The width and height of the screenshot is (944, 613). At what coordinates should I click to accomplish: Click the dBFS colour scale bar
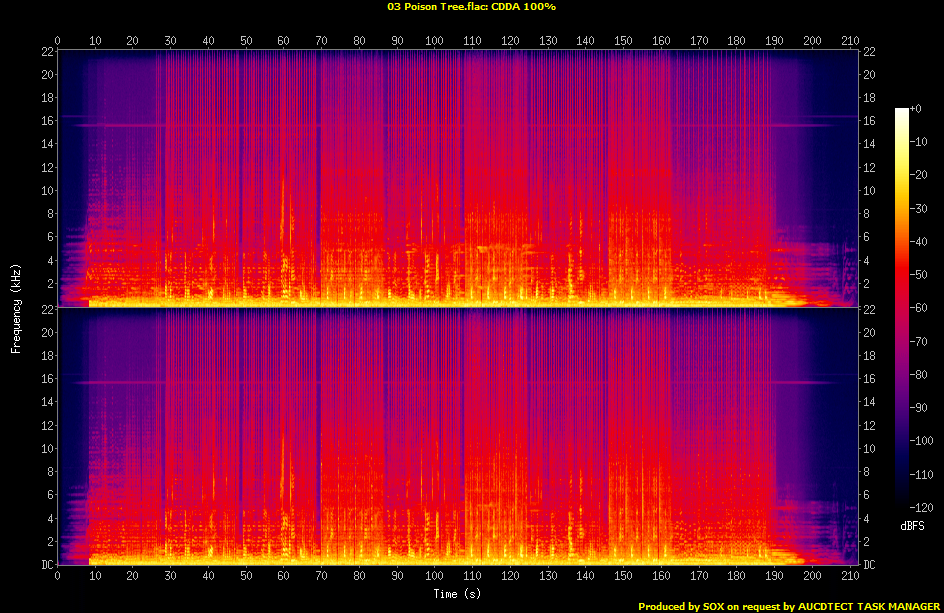pyautogui.click(x=901, y=308)
